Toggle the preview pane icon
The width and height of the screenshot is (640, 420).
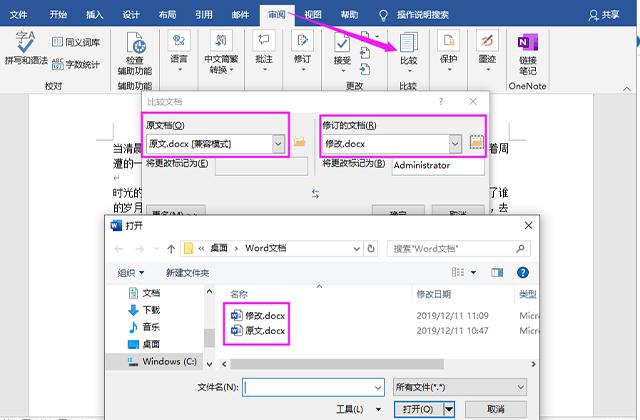[x=497, y=273]
